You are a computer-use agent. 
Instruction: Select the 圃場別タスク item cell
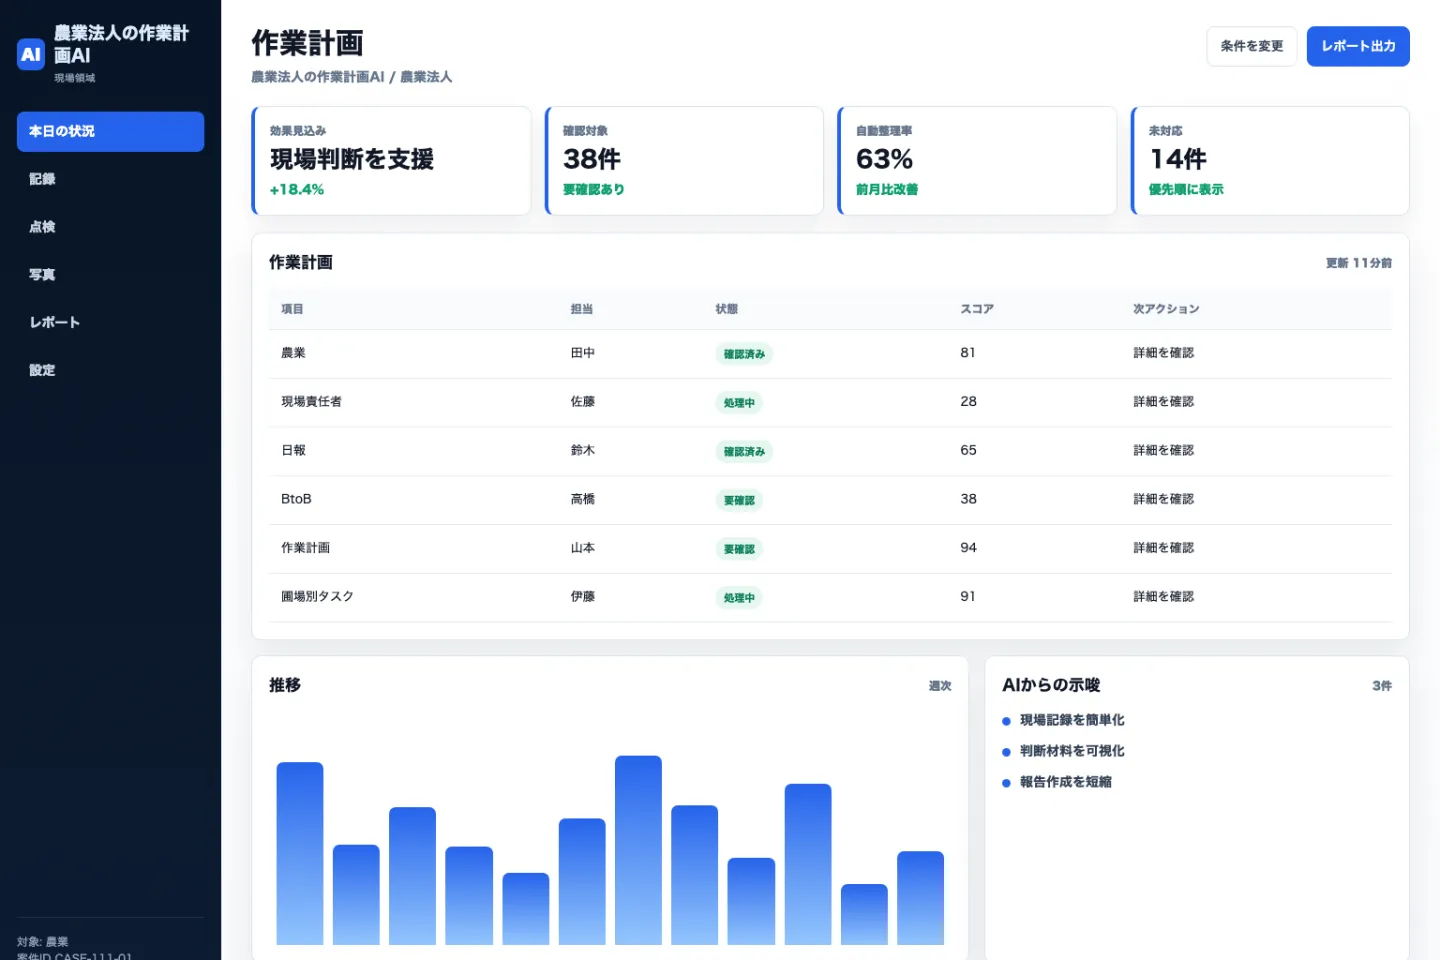point(317,597)
